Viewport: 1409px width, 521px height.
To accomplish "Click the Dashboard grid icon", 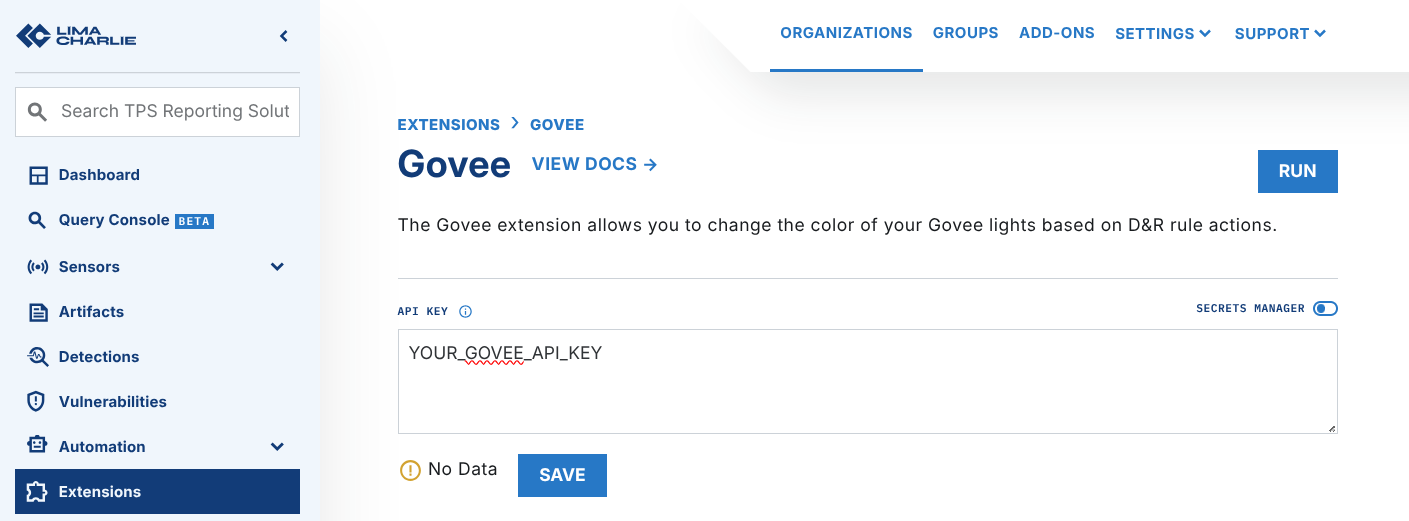I will click(38, 175).
